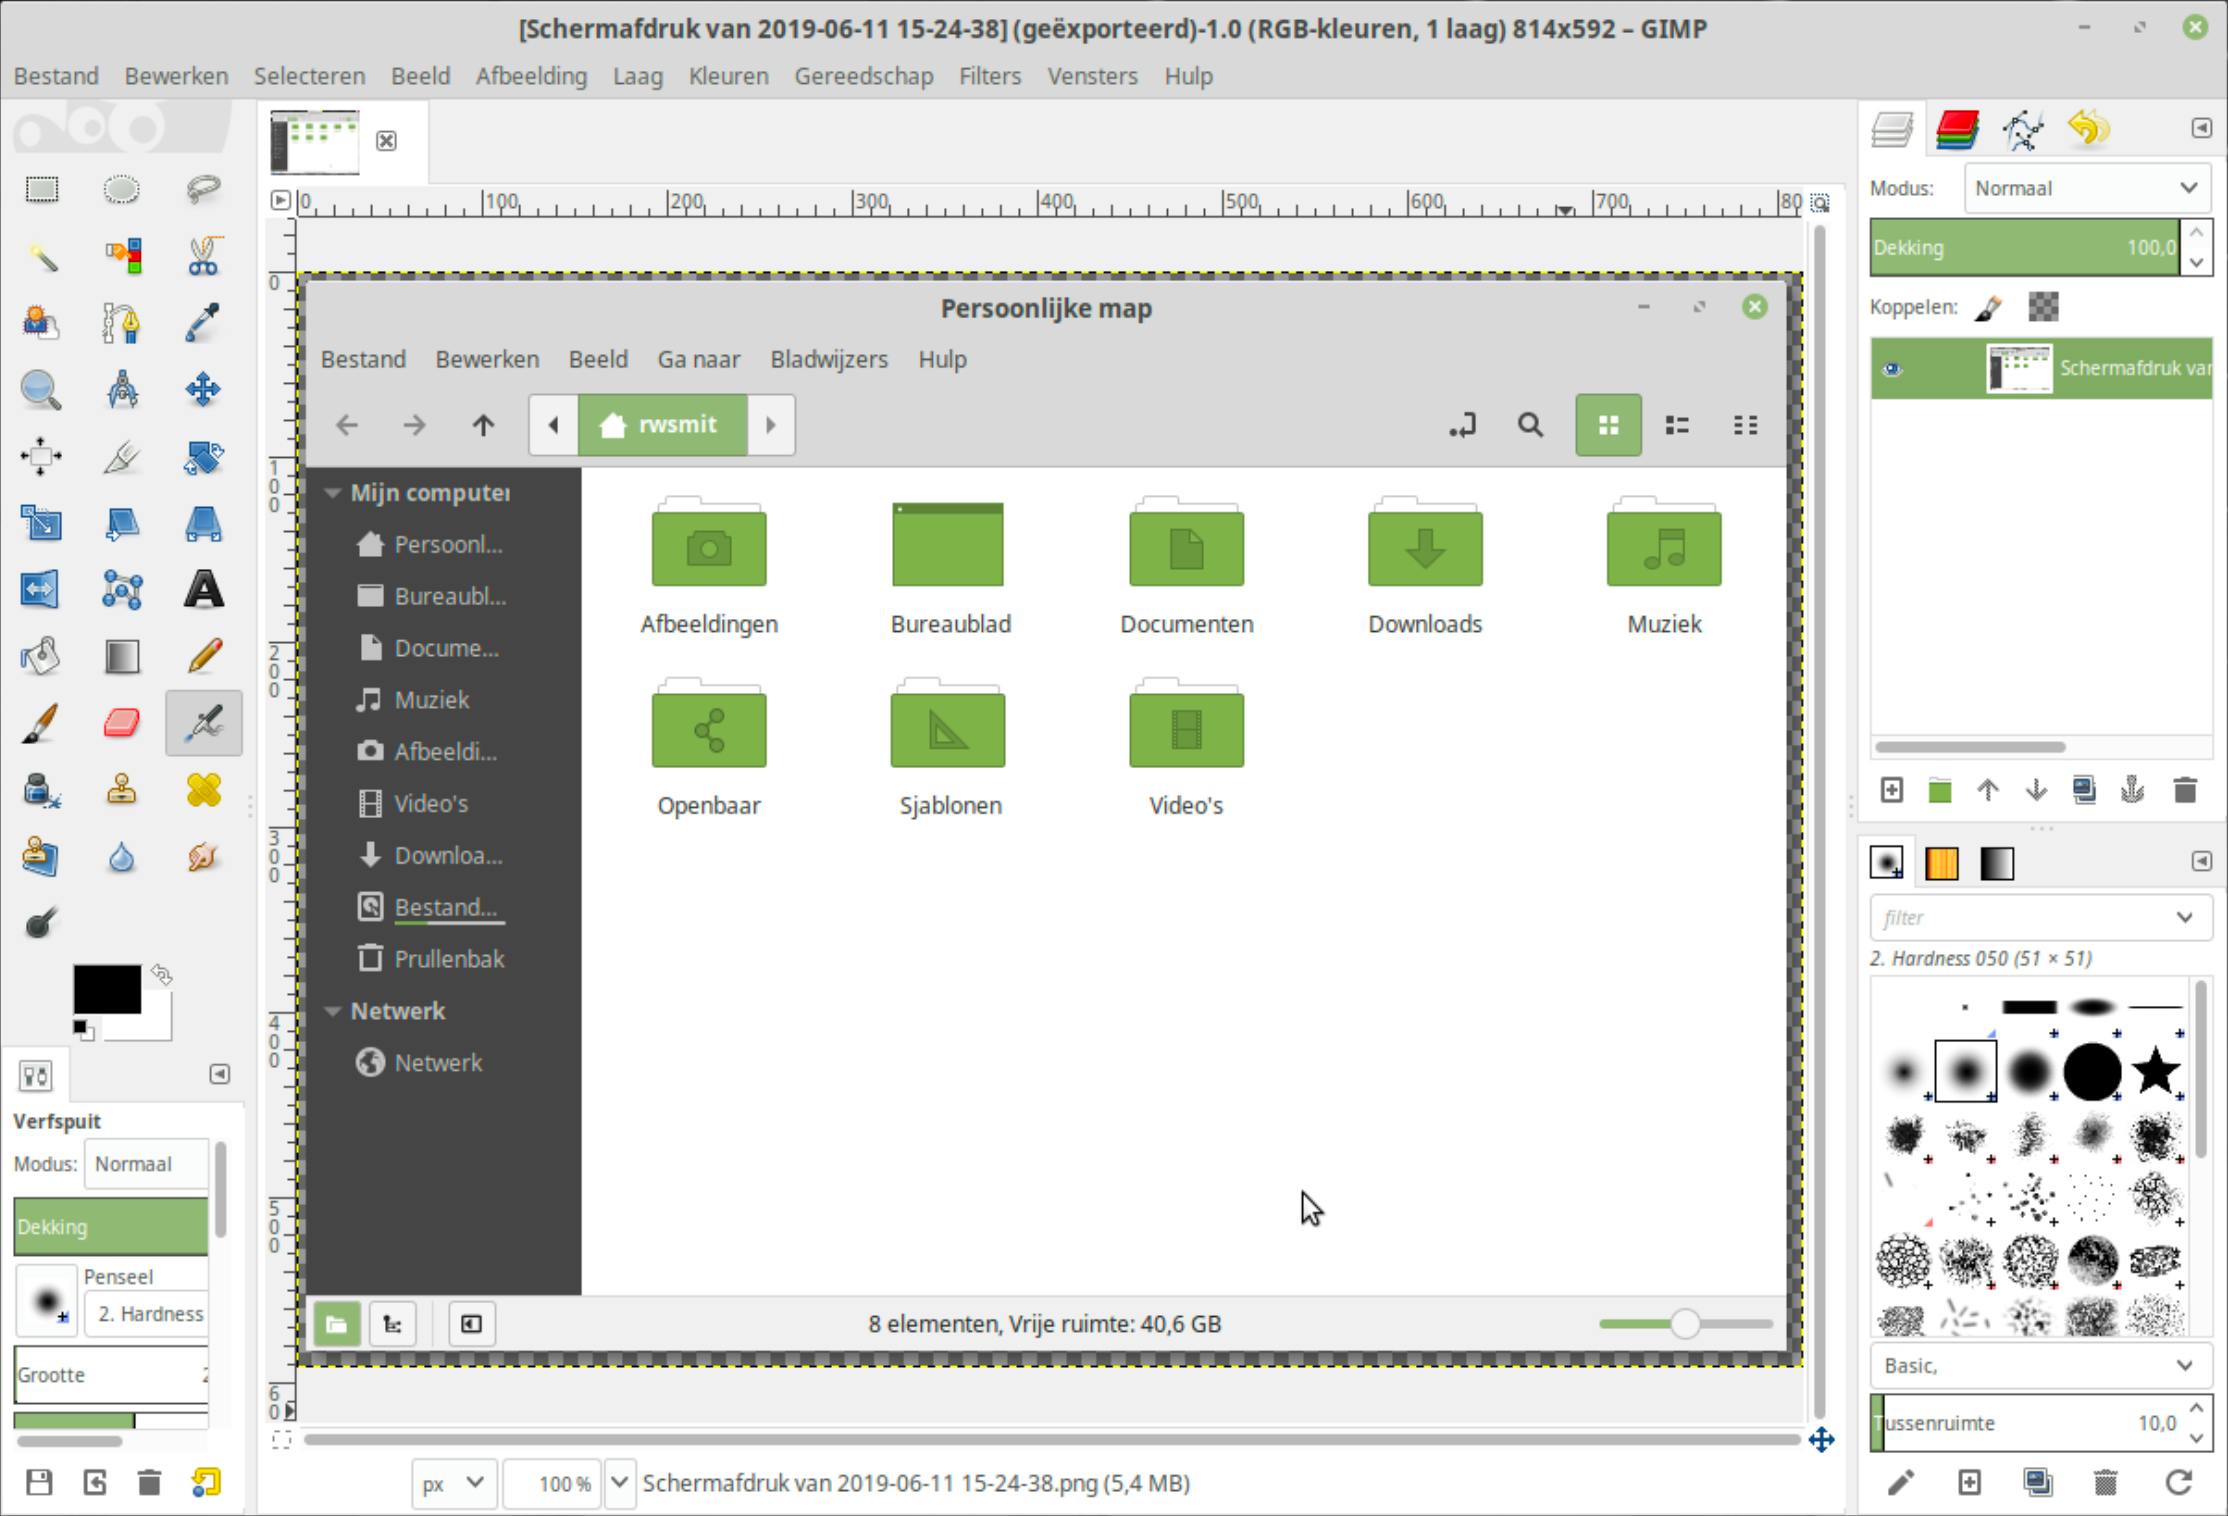Open the Undo History tab
Image resolution: width=2228 pixels, height=1516 pixels.
2088,130
